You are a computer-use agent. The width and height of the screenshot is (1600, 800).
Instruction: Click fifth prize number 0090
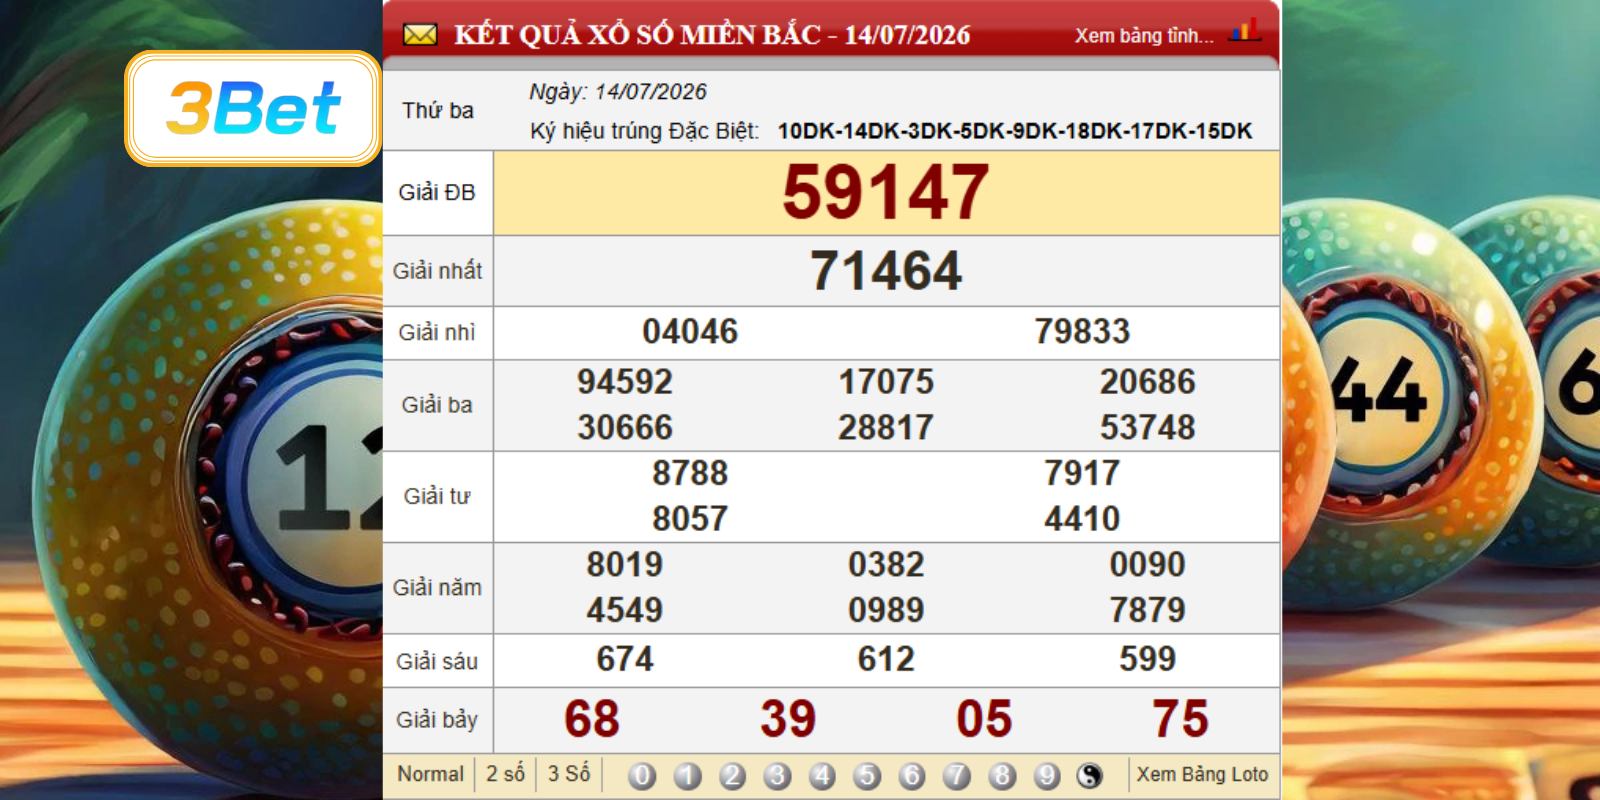1147,565
